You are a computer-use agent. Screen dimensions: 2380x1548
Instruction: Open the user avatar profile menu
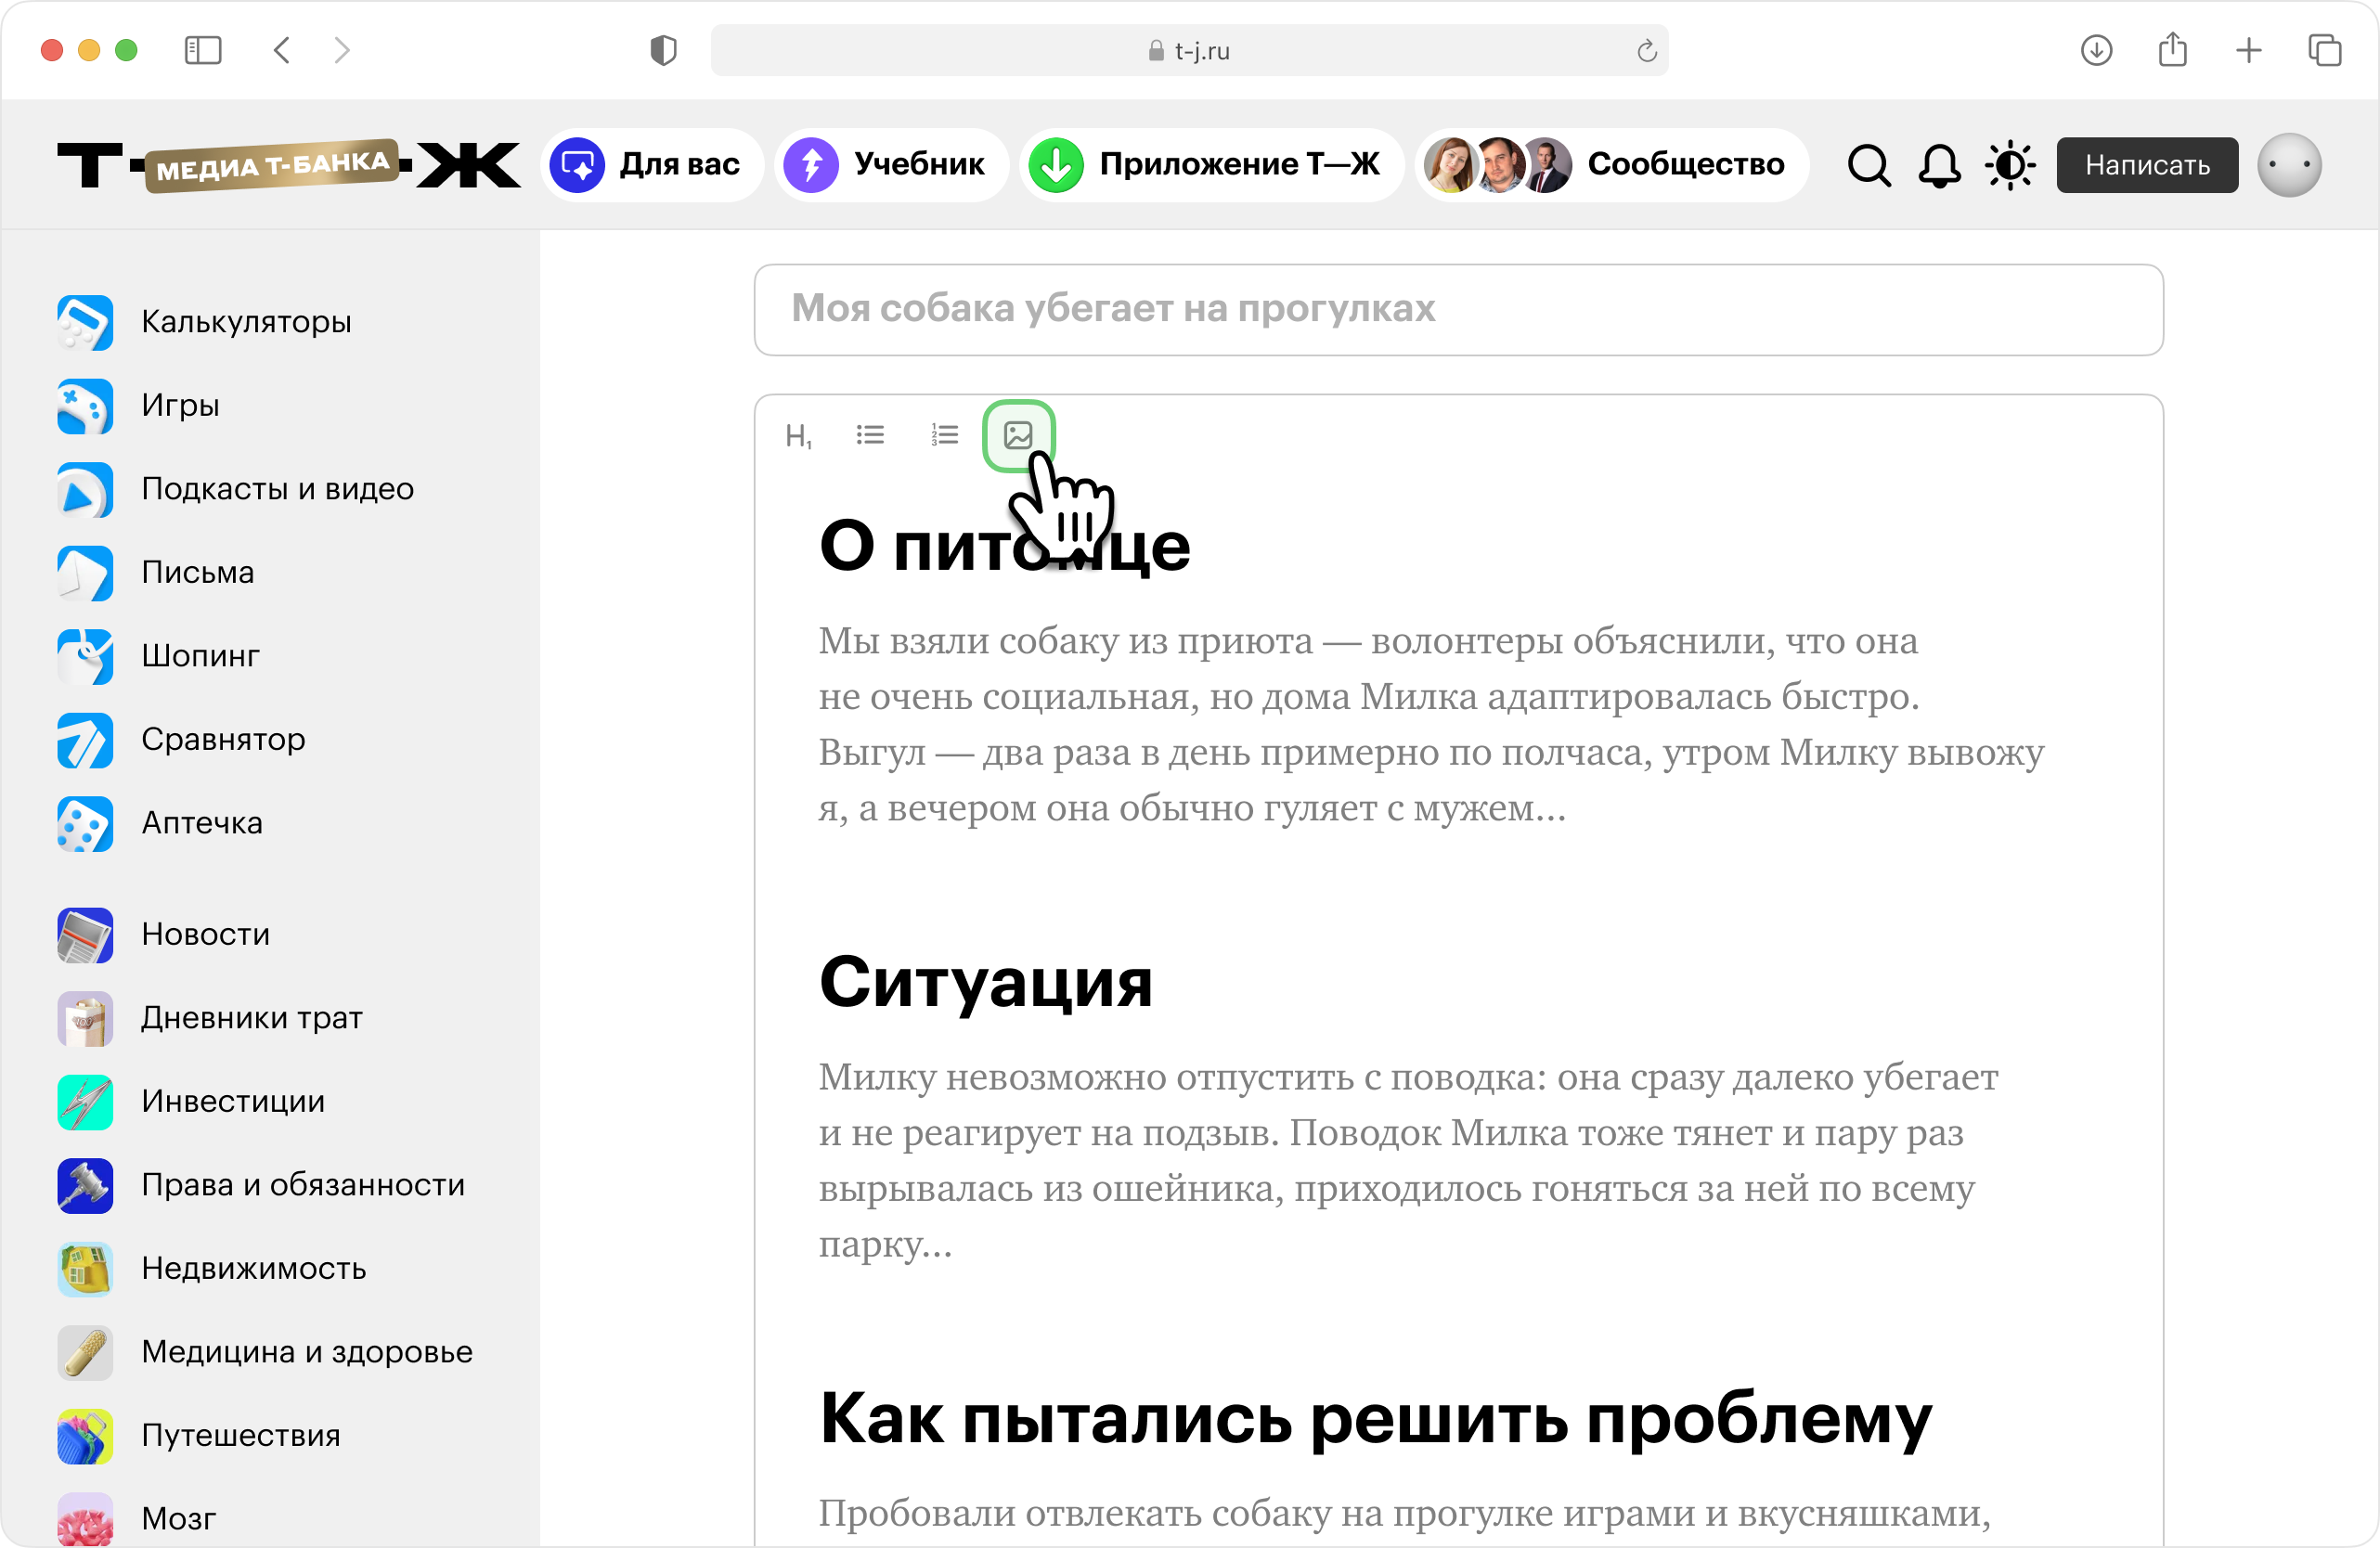point(2288,165)
